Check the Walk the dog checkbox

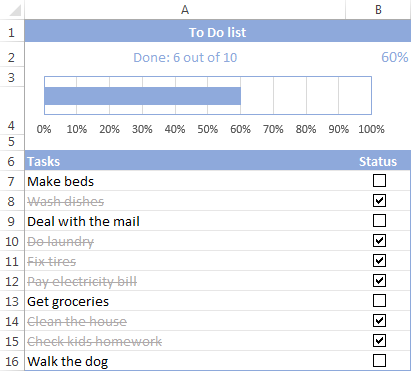(379, 361)
